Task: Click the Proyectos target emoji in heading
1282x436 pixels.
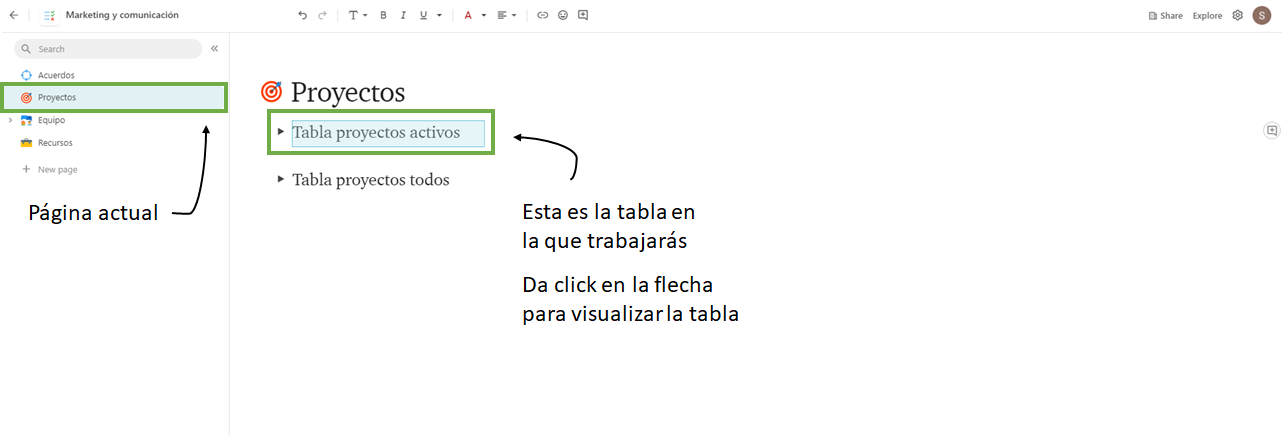Action: 271,92
